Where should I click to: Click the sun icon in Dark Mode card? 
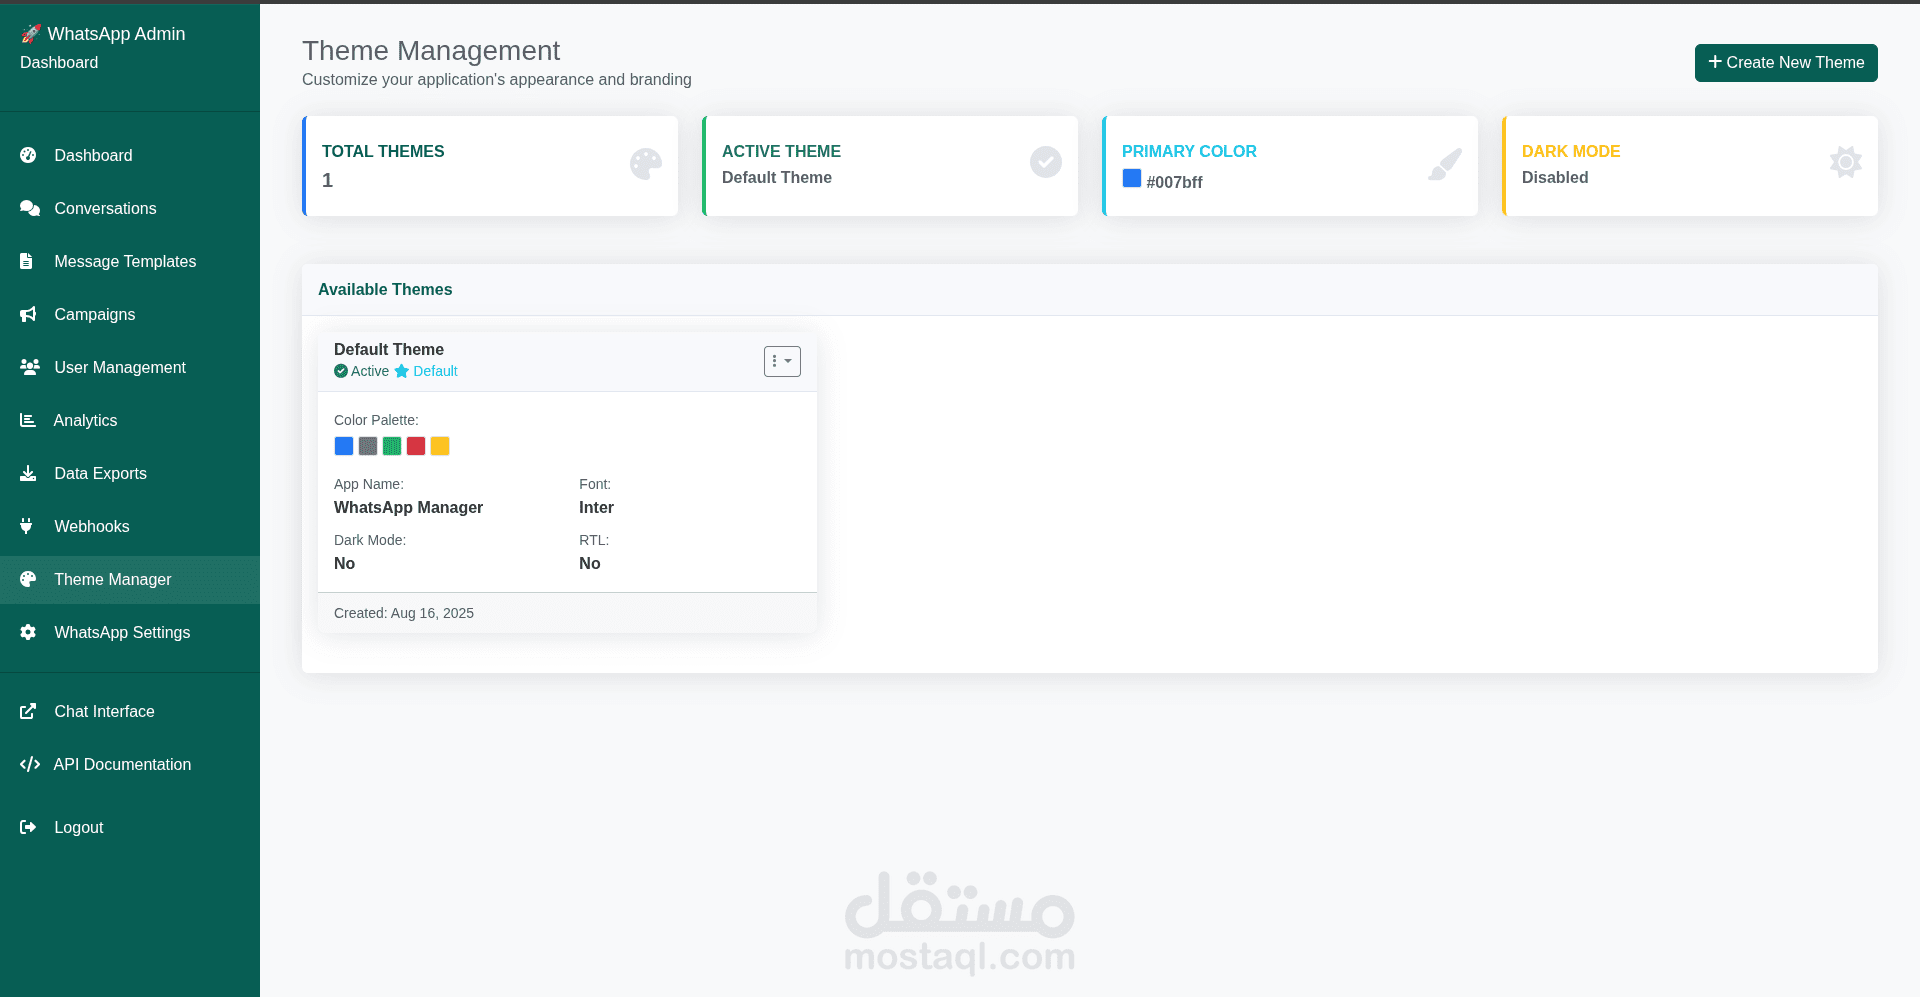1846,162
